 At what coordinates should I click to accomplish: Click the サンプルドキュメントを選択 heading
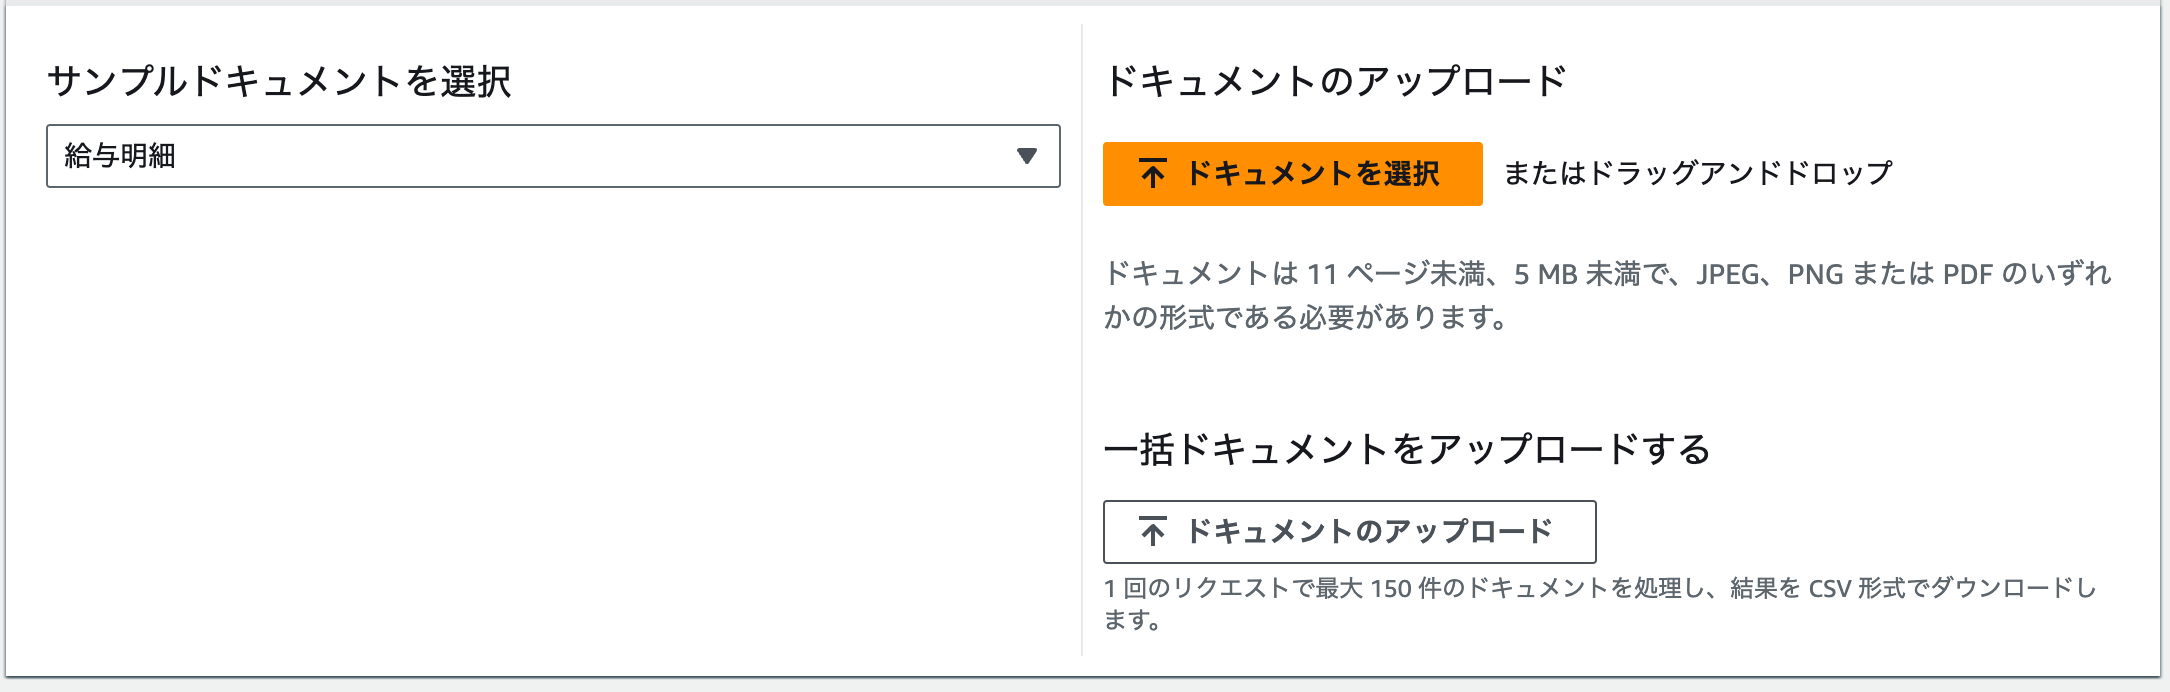pos(279,81)
